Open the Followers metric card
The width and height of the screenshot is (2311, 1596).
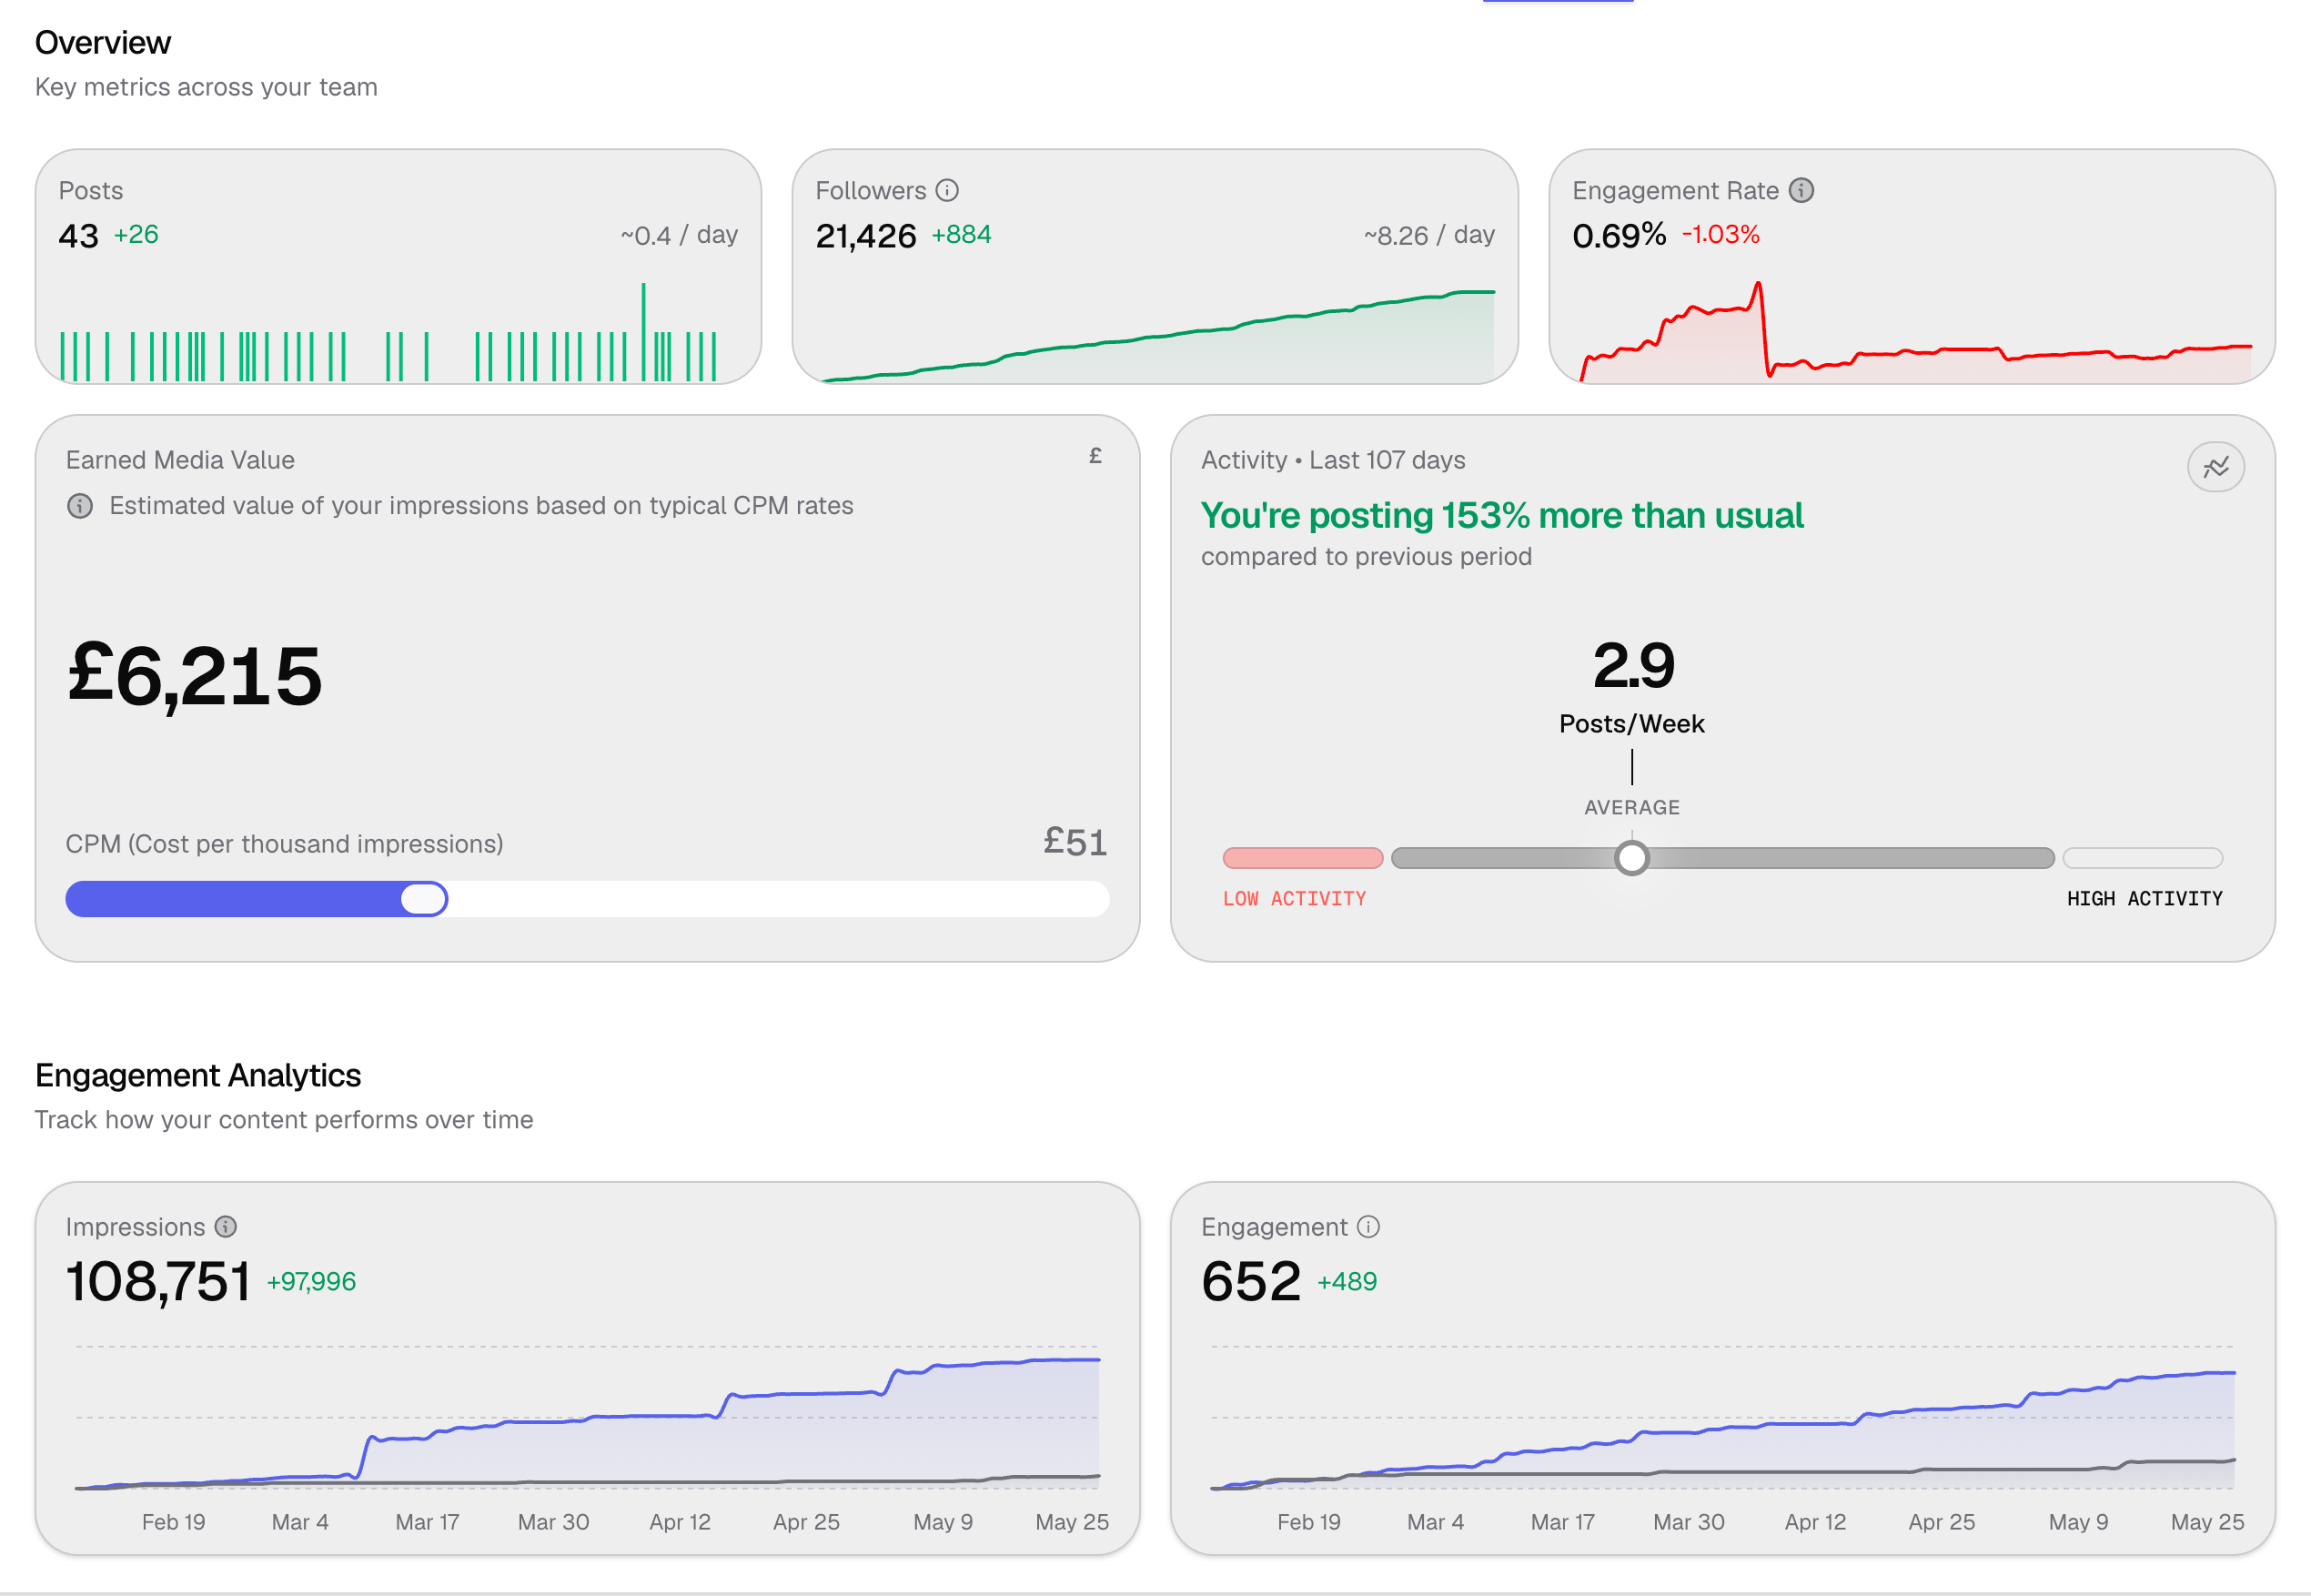1155,267
